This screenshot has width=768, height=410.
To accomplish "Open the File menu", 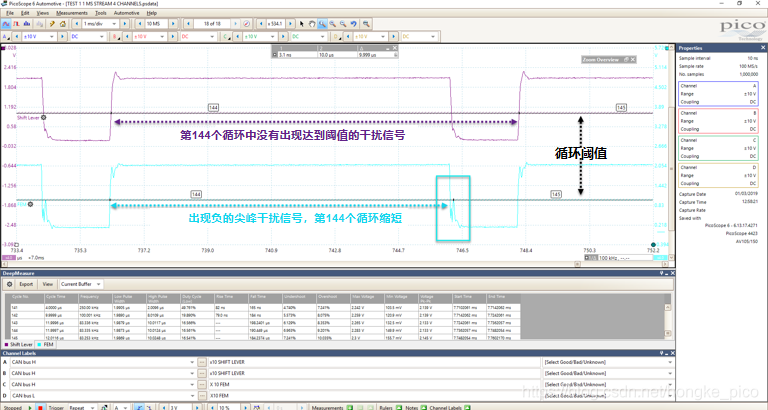I will click(10, 13).
